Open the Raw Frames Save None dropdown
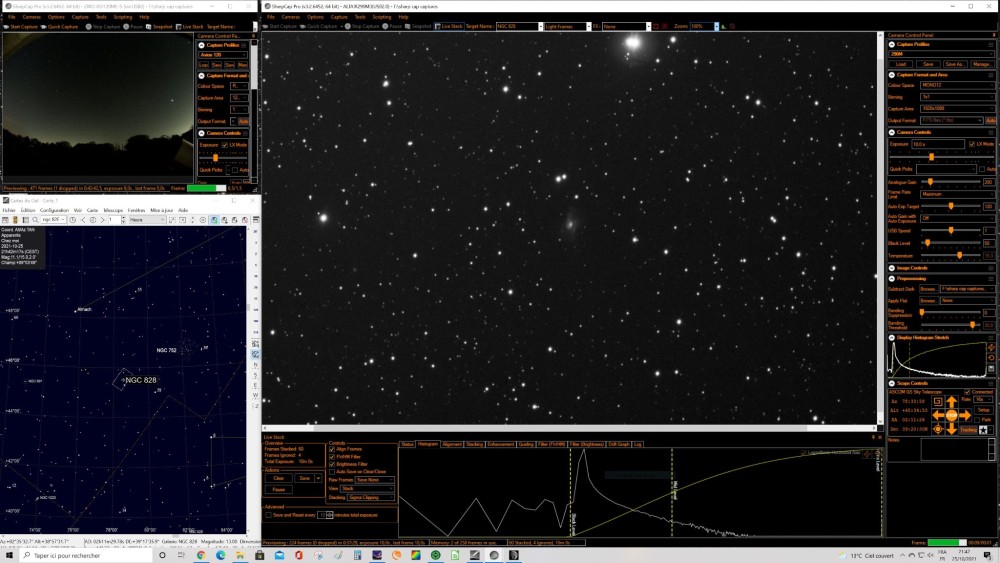Screen dimensions: 1000x563 pyautogui.click(x=374, y=479)
